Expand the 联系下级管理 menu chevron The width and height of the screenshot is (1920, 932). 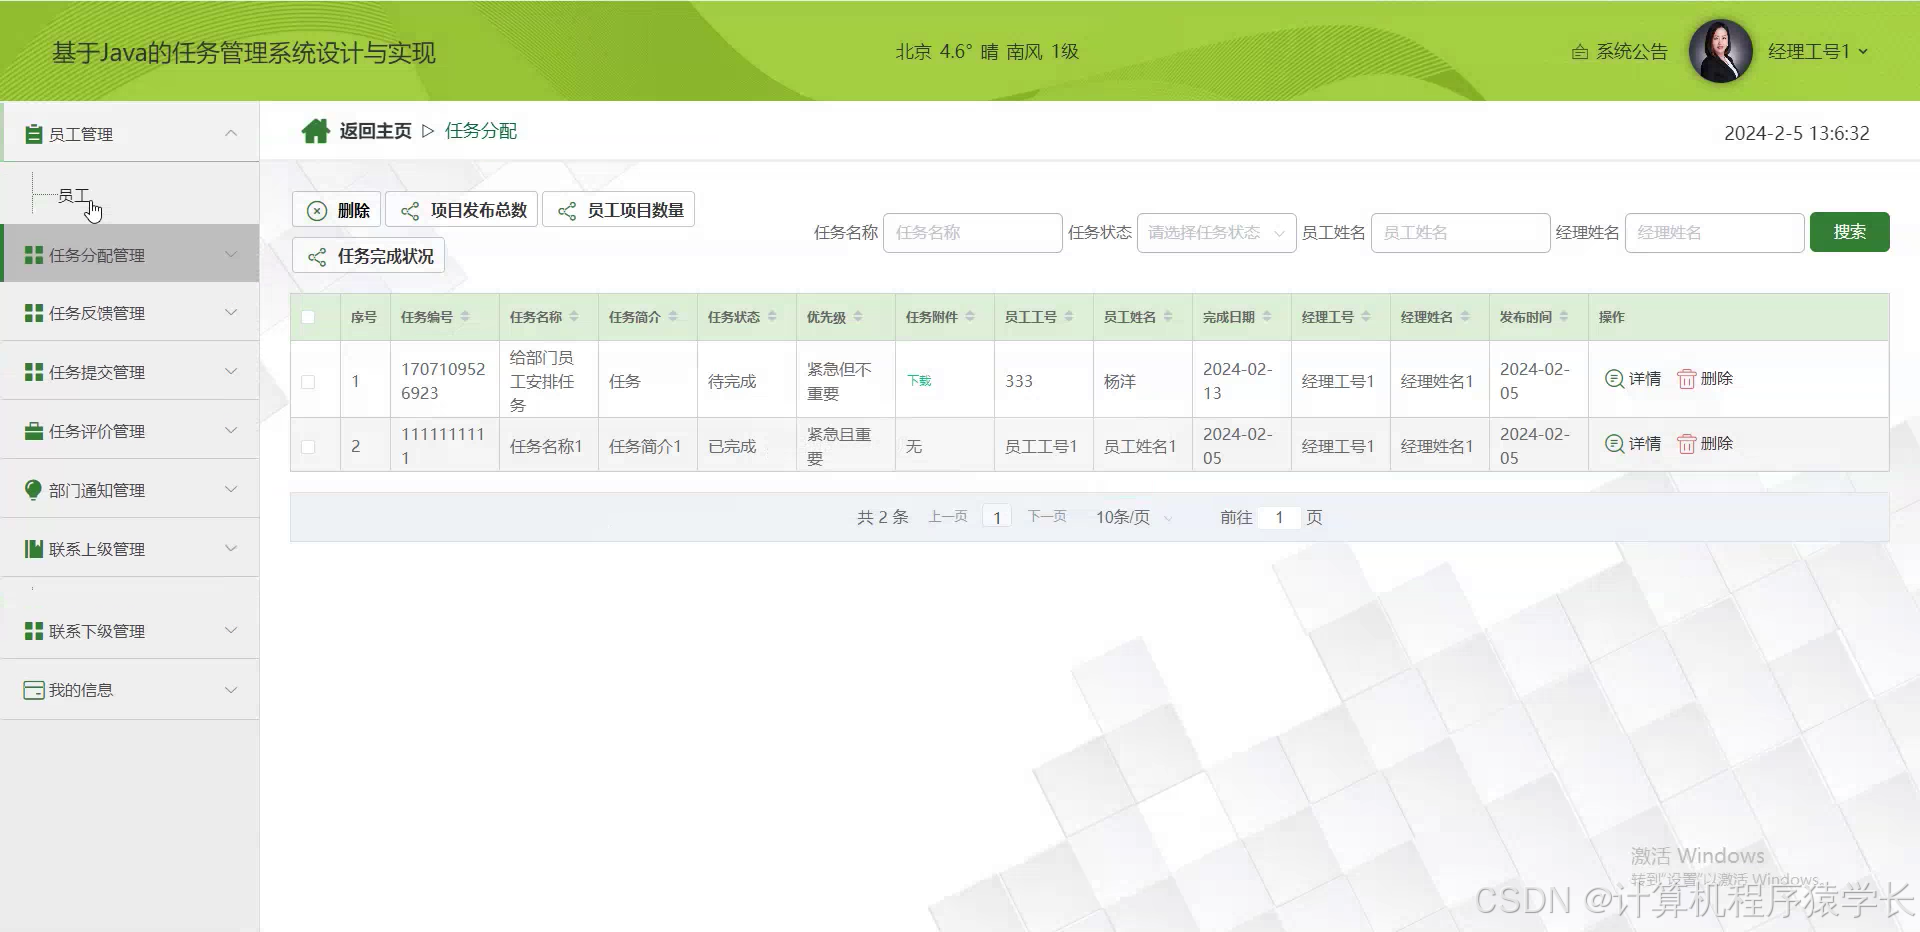coord(231,630)
